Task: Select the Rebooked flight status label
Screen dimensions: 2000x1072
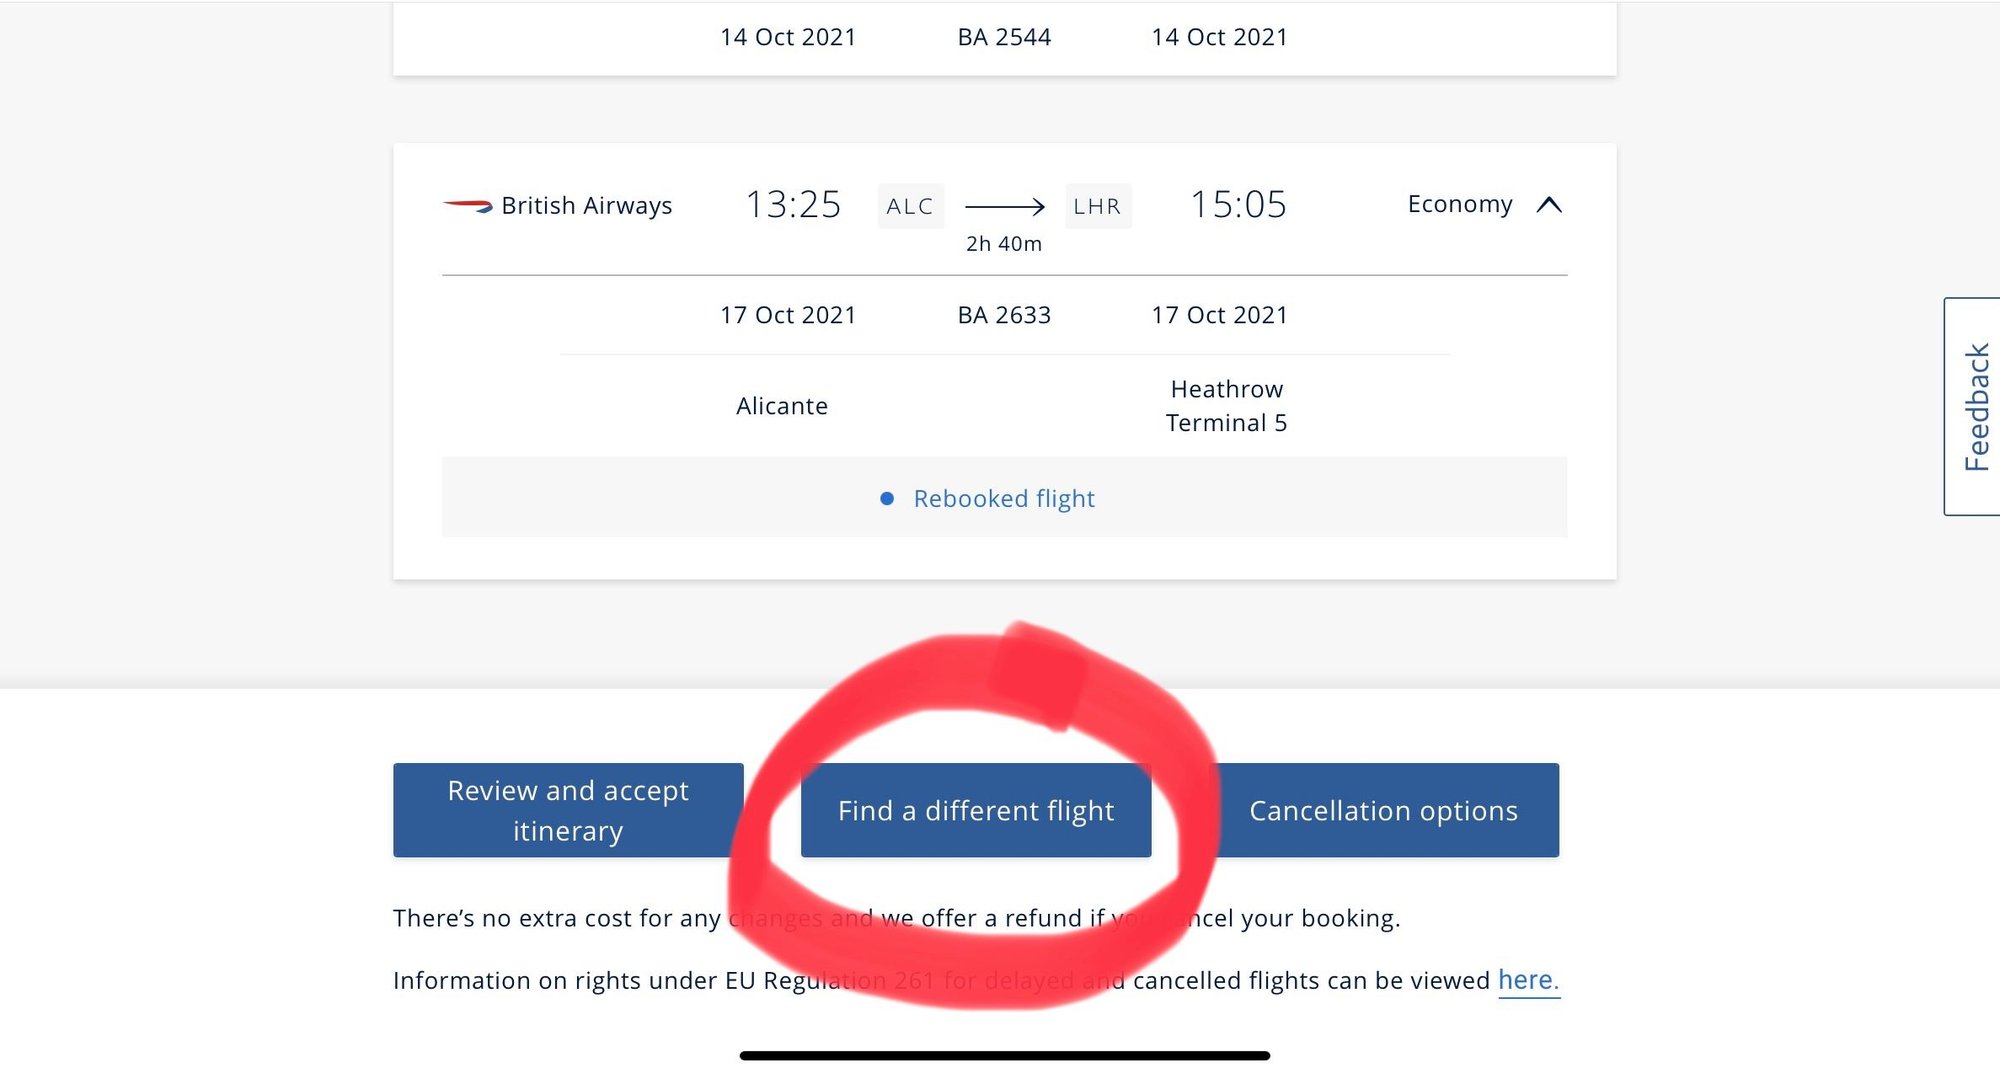Action: tap(1004, 498)
